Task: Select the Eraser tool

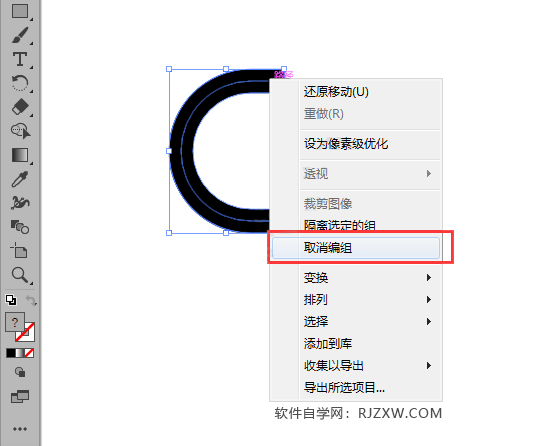Action: (20, 107)
